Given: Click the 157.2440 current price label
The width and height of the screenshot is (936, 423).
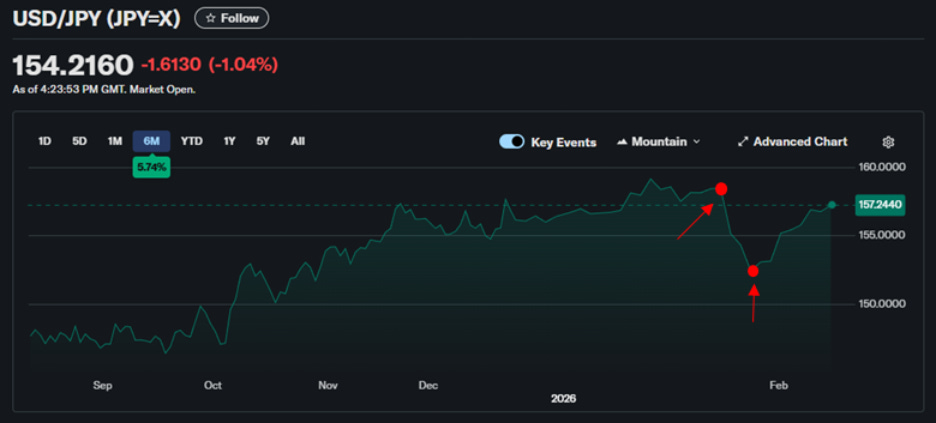Looking at the screenshot, I should point(879,205).
